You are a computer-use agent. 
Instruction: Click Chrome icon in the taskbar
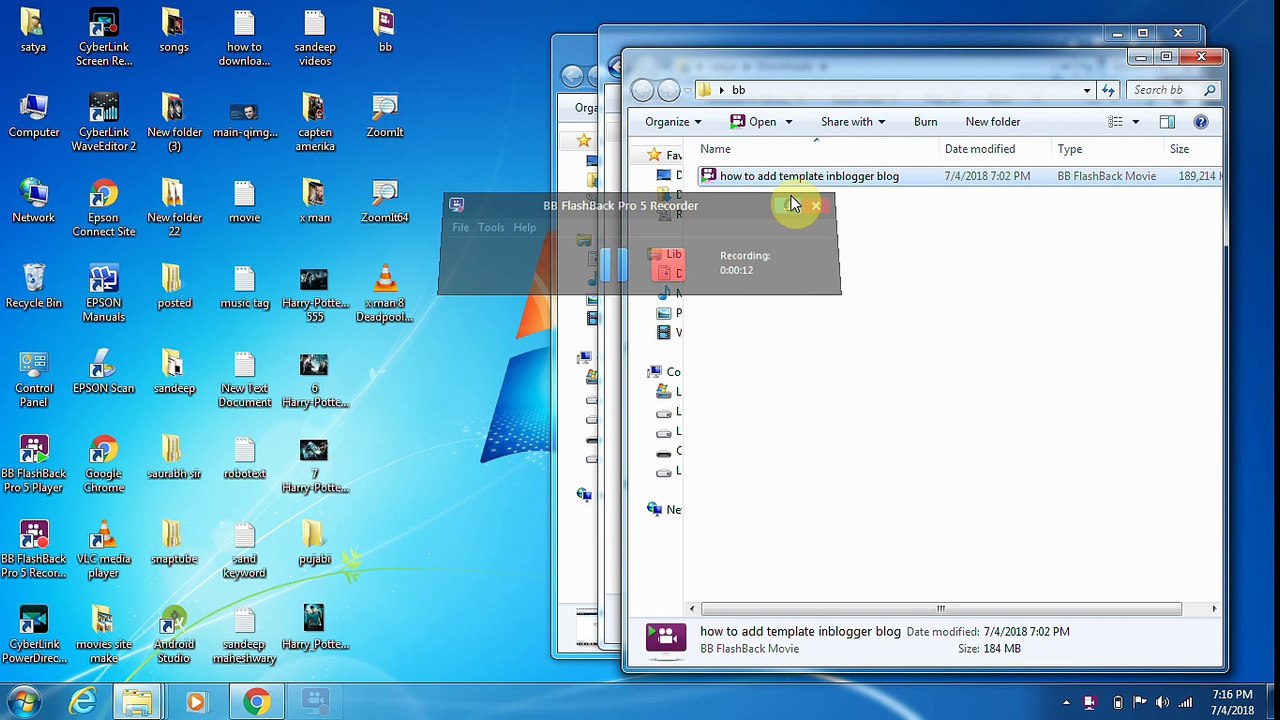tap(256, 703)
